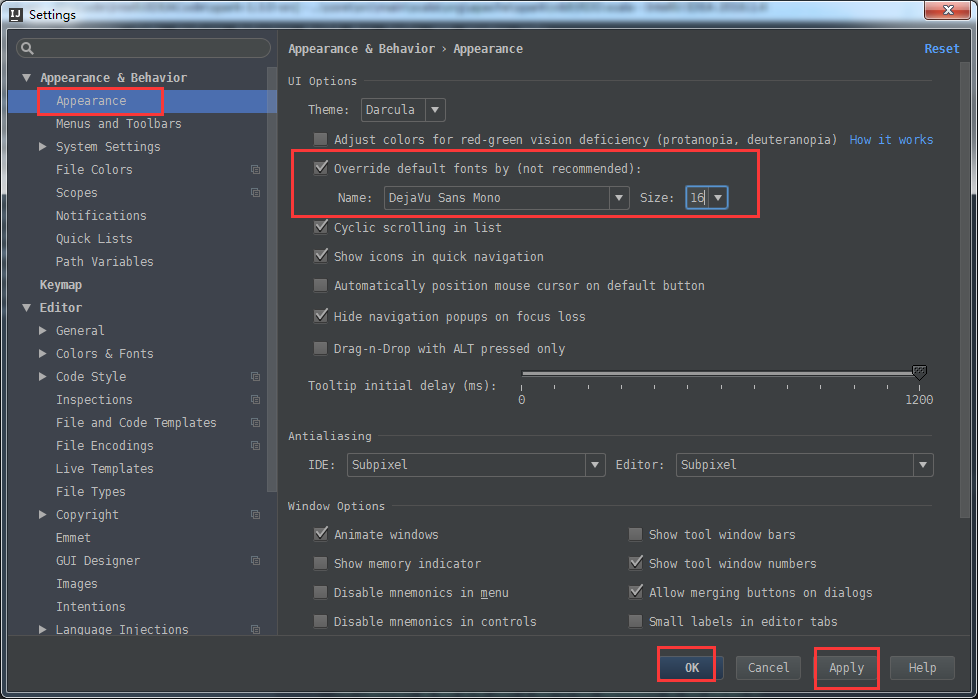978x699 pixels.
Task: Open the Keymap settings page
Action: pyautogui.click(x=61, y=285)
